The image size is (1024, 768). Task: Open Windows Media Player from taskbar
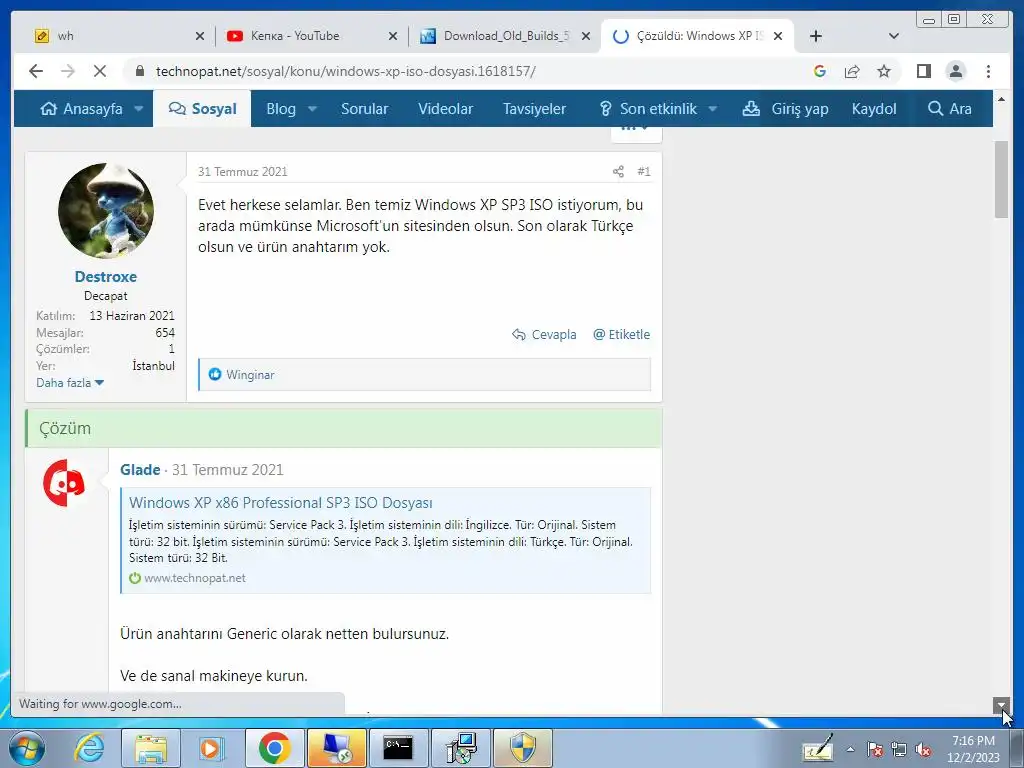tap(211, 748)
